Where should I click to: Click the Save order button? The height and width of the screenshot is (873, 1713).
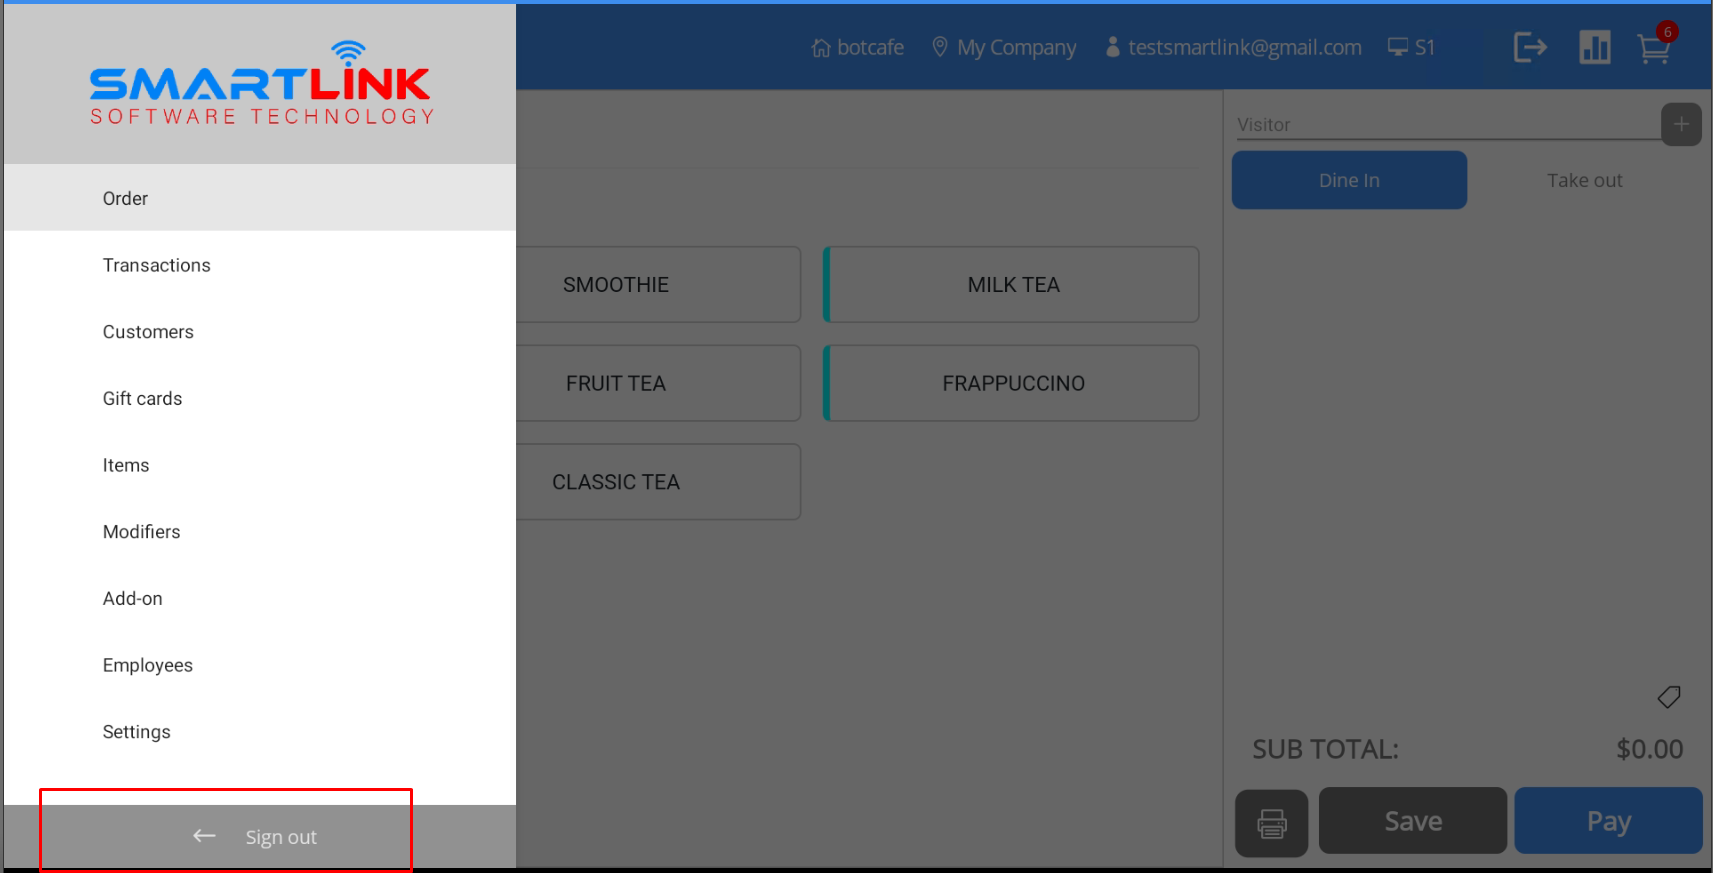point(1412,821)
